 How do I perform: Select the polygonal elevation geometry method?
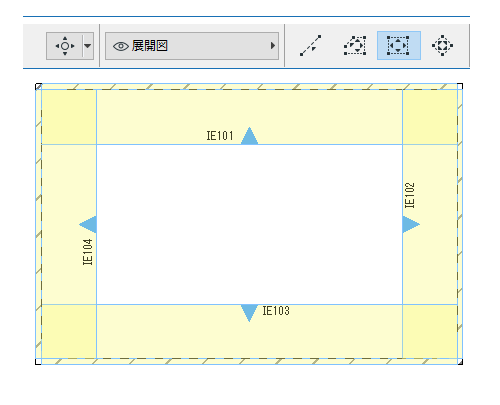coord(355,46)
